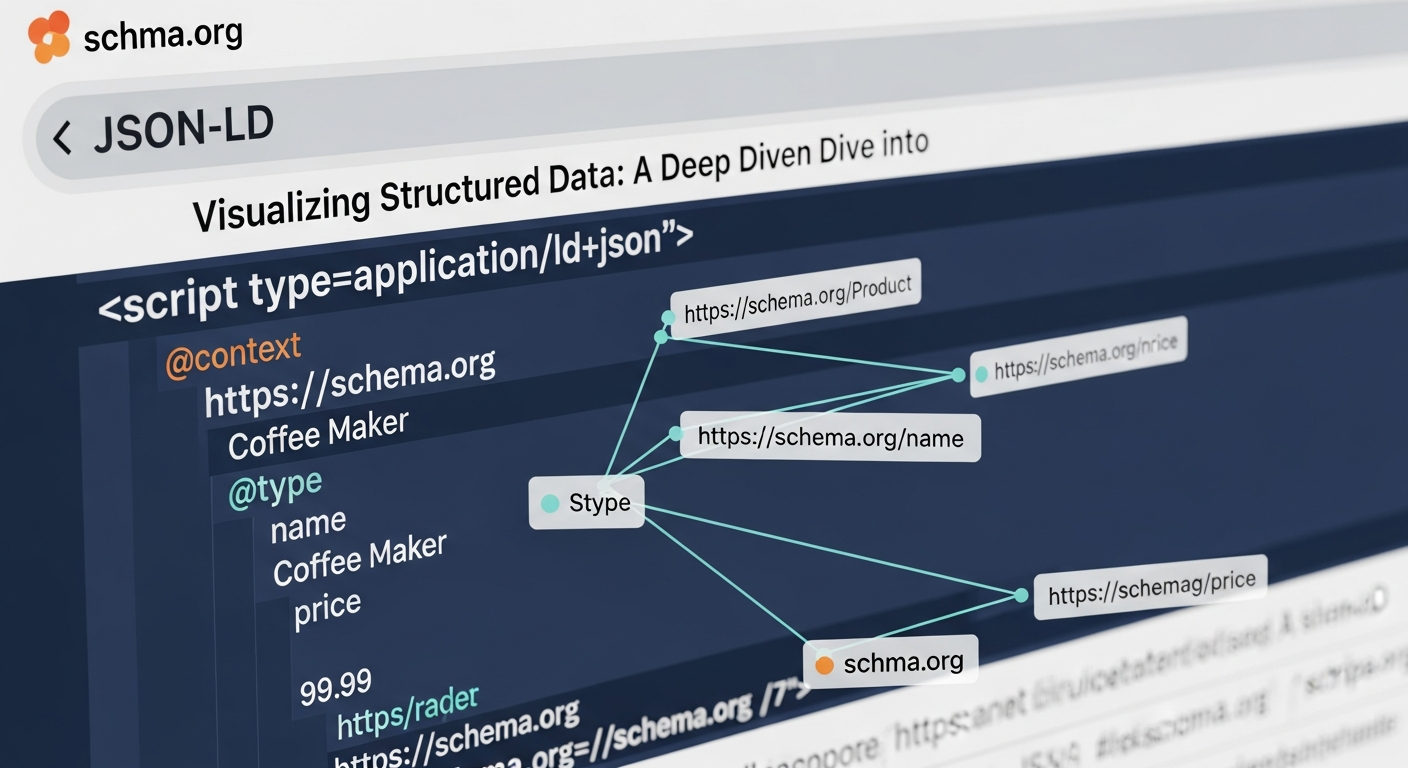Click the teal dot in the schema.org/nrice label
This screenshot has width=1408, height=768.
coord(984,372)
